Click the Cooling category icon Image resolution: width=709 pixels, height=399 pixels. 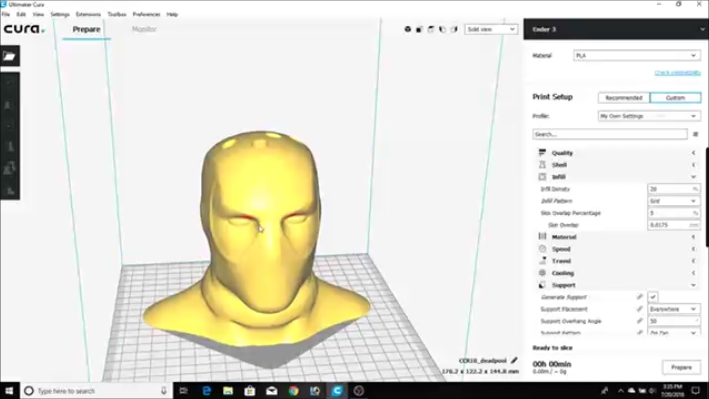[x=542, y=273]
